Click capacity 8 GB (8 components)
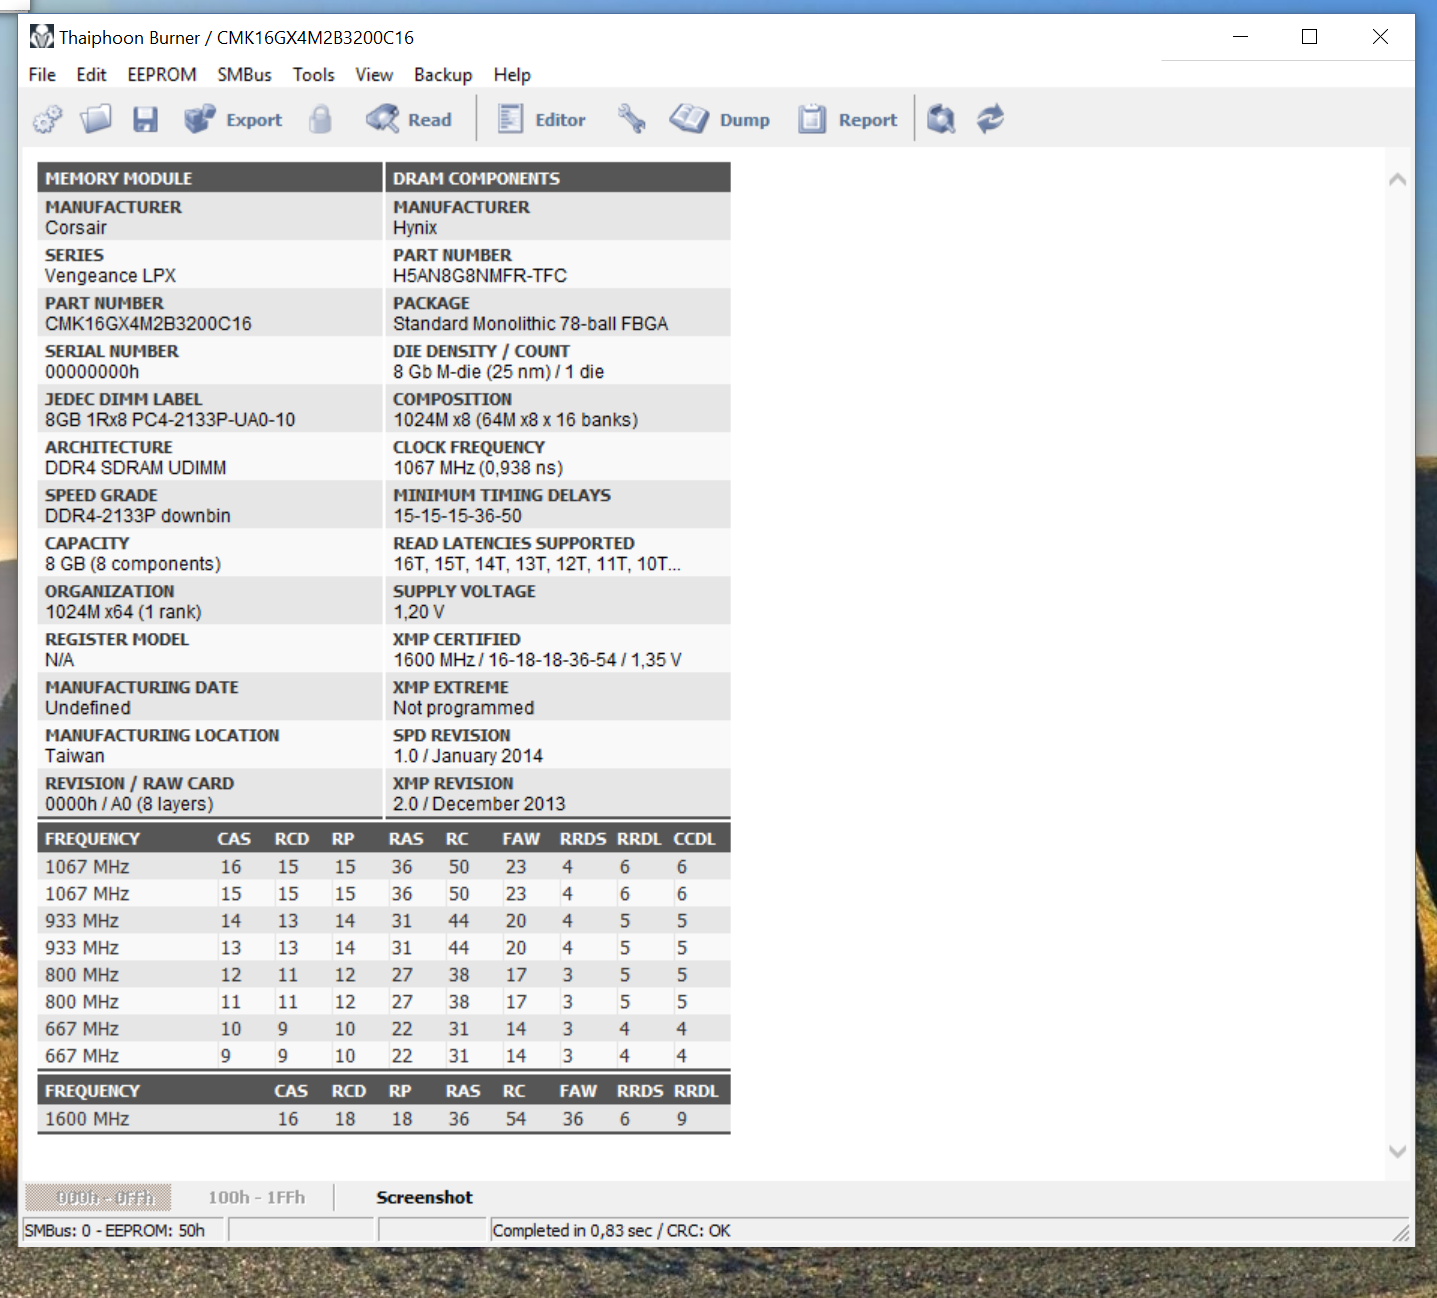The height and width of the screenshot is (1298, 1437). (133, 564)
